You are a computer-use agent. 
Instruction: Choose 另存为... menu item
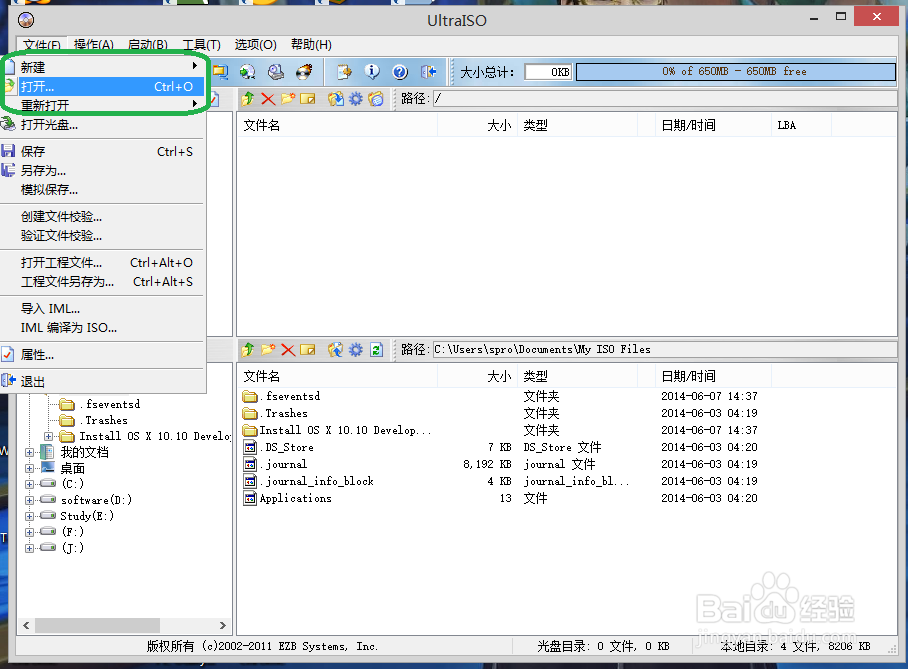103,171
